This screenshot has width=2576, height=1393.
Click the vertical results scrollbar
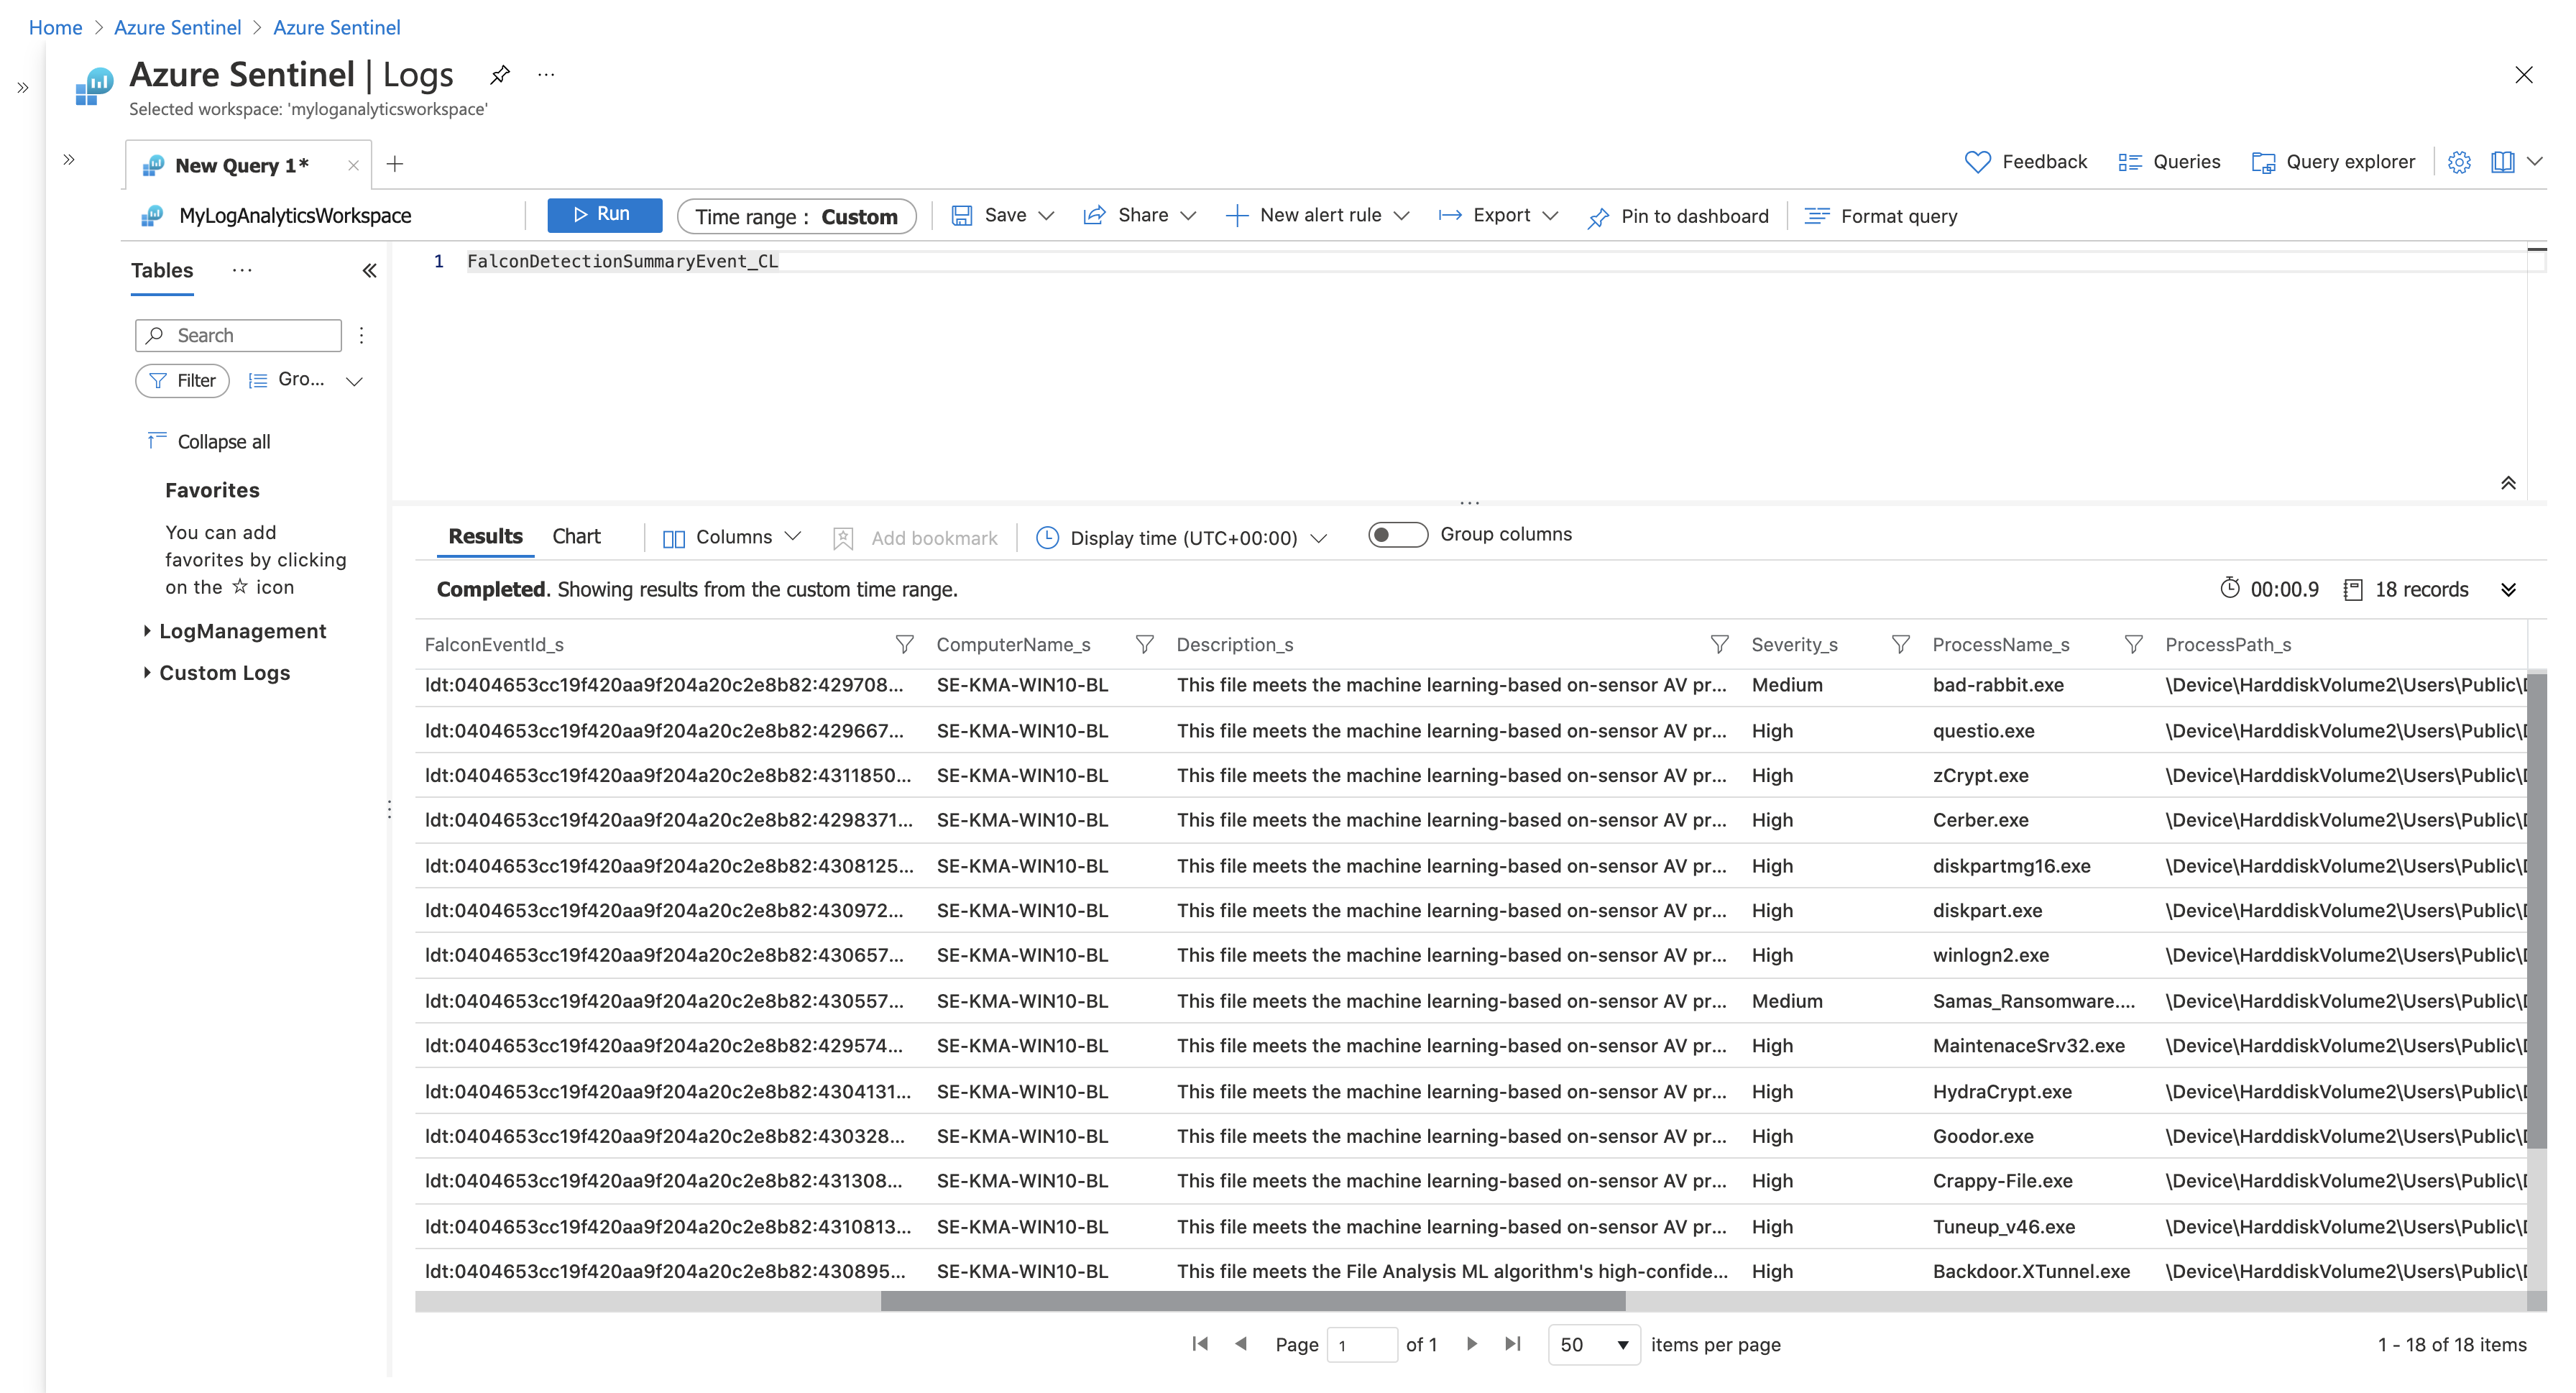pos(2536,910)
